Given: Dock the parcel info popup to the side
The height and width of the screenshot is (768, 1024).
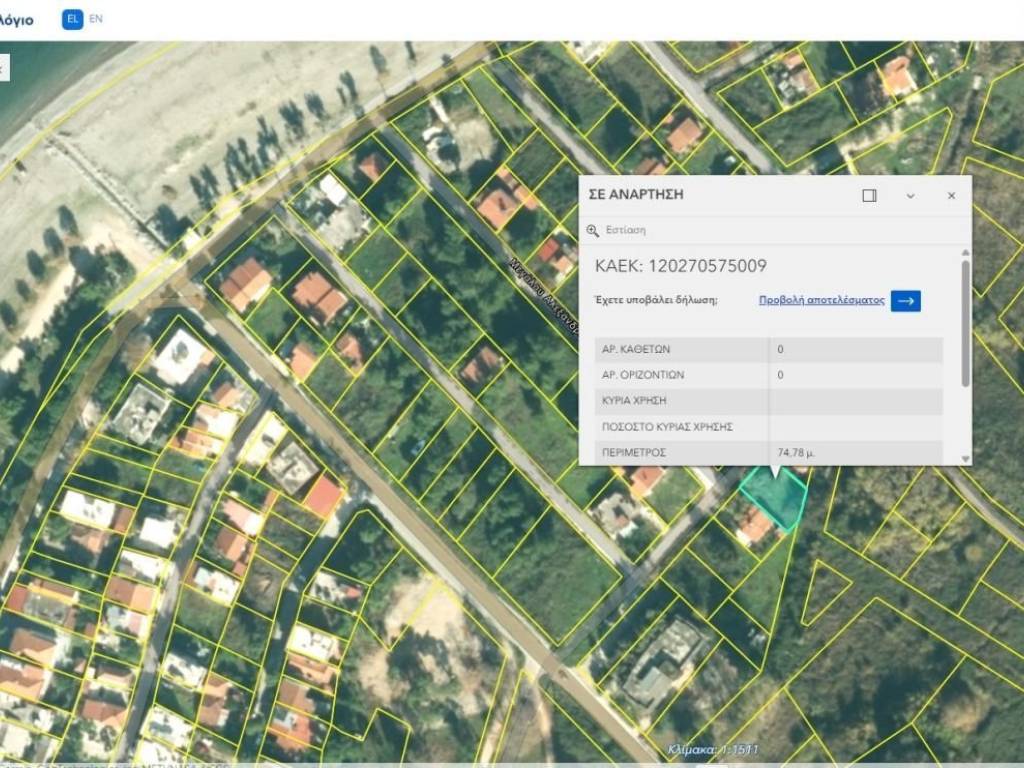Looking at the screenshot, I should (869, 196).
